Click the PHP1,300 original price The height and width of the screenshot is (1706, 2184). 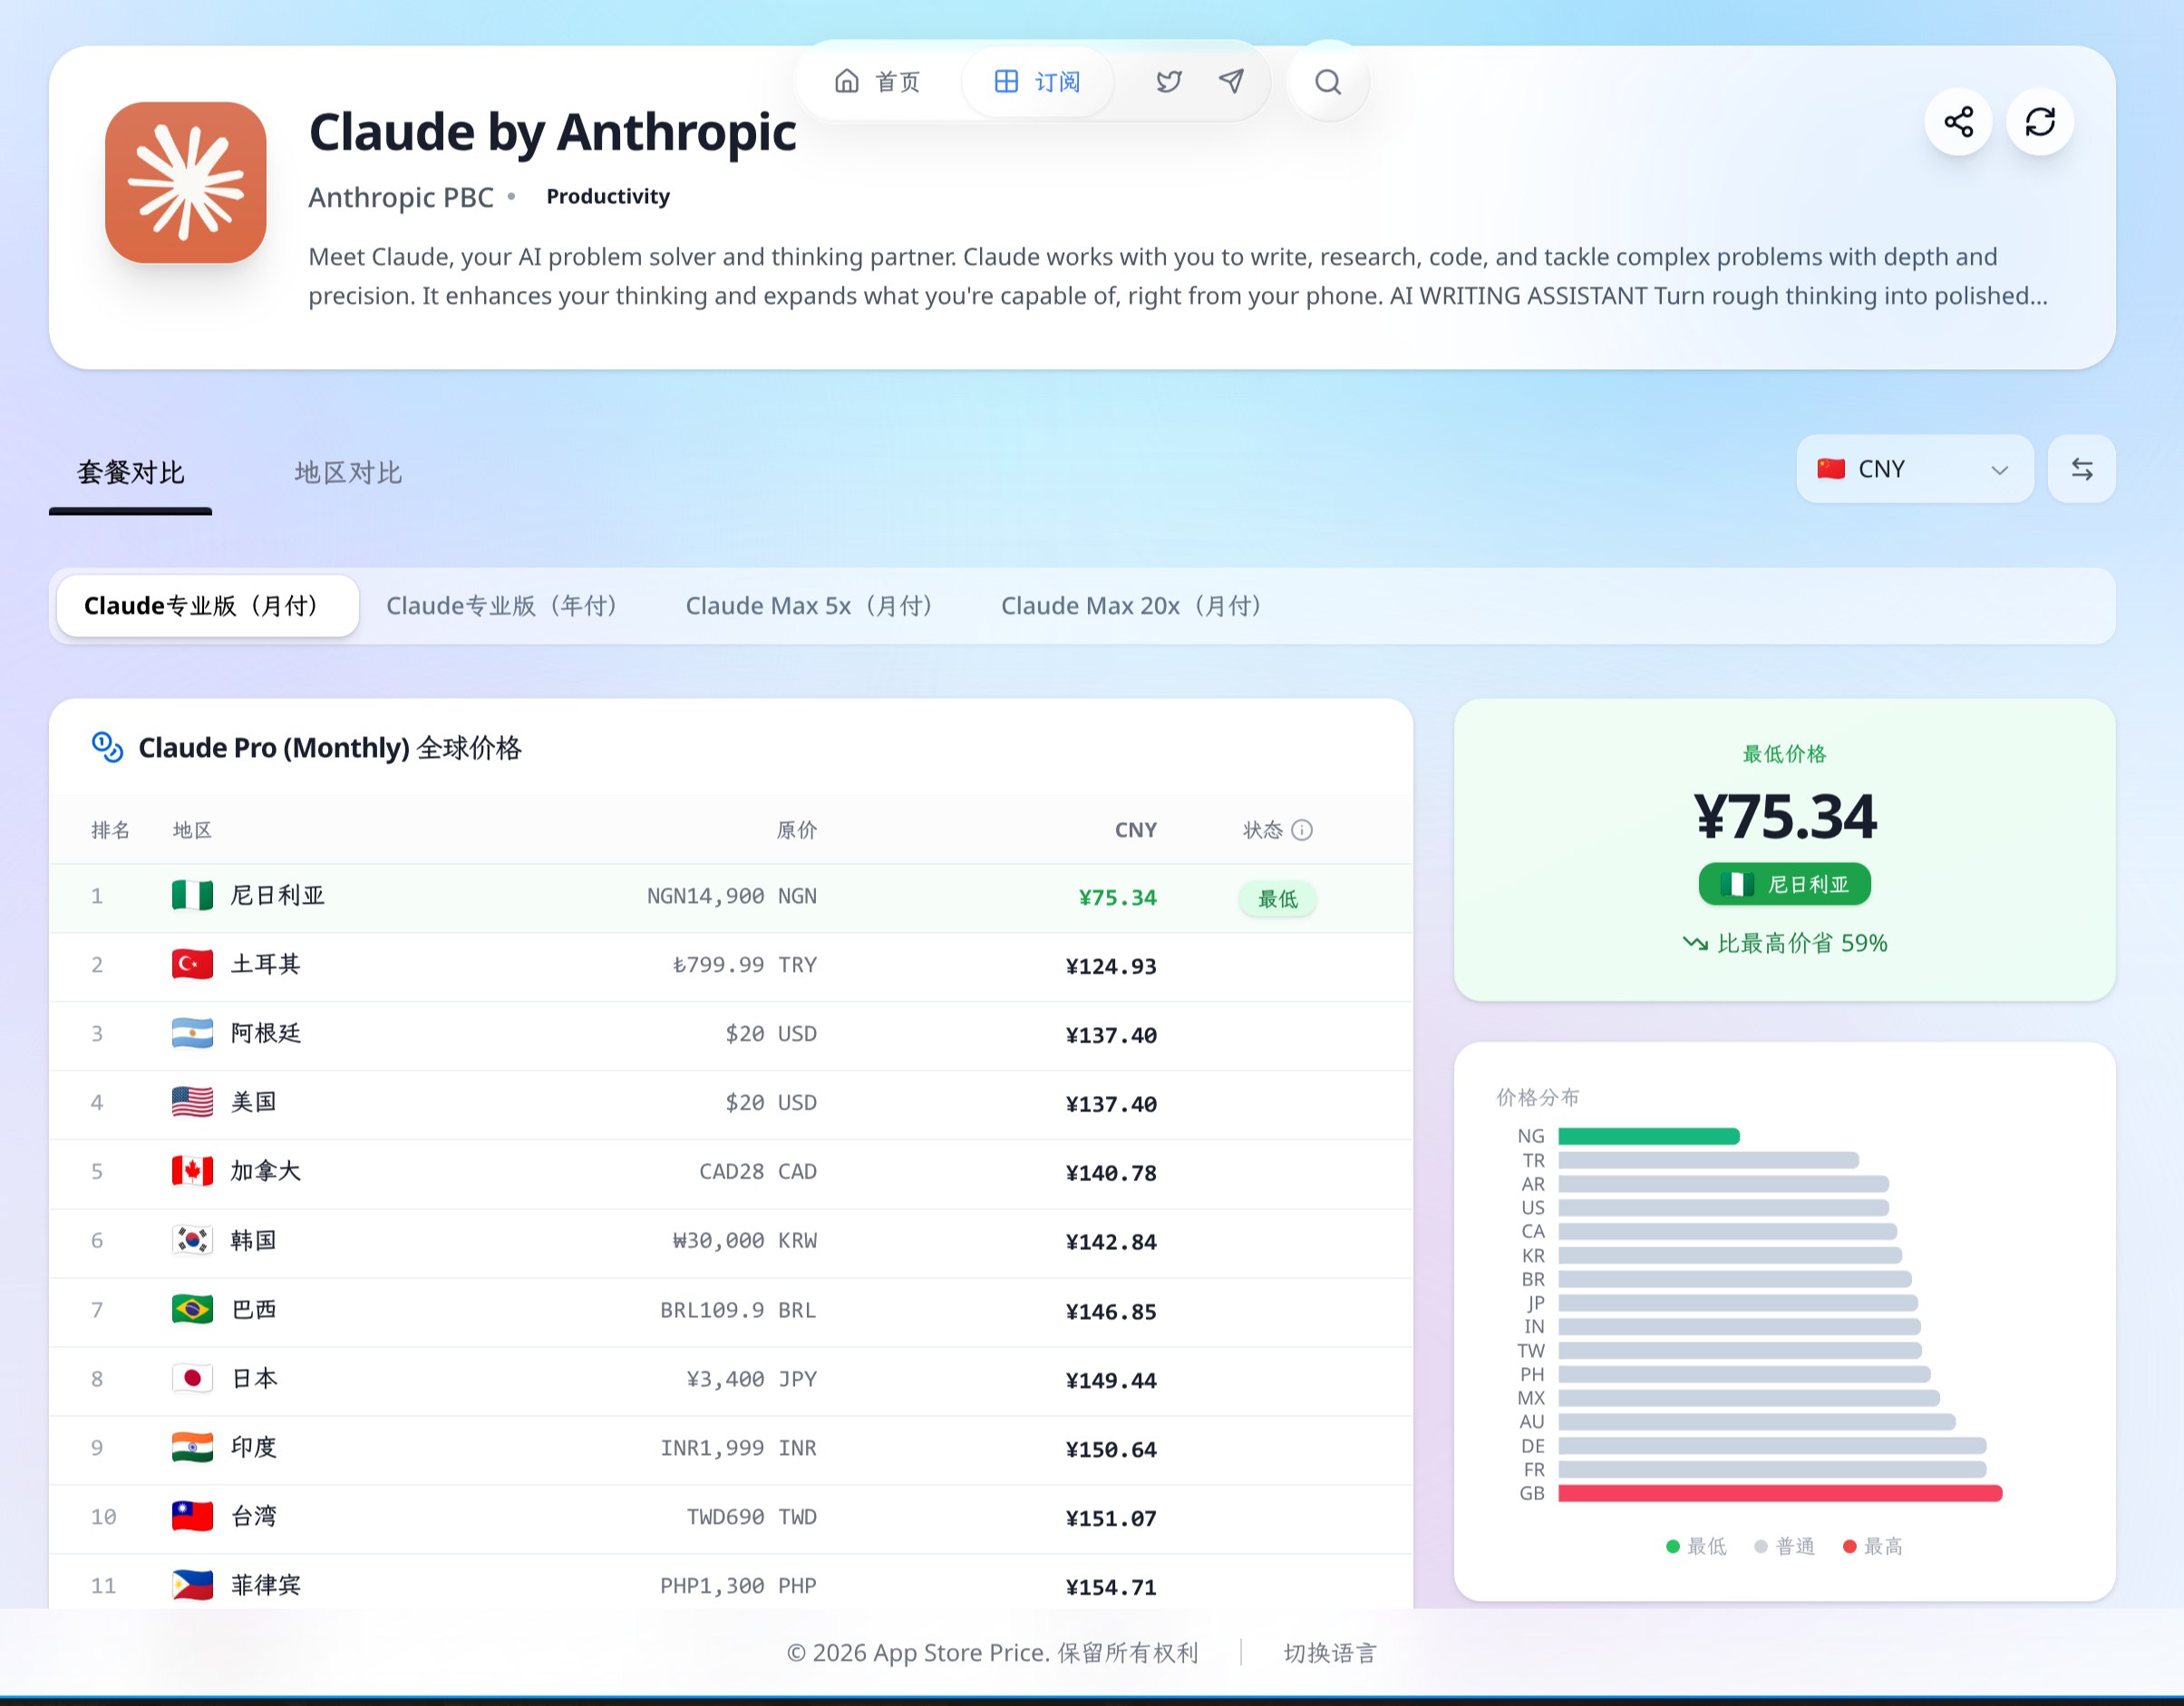pyautogui.click(x=738, y=1586)
